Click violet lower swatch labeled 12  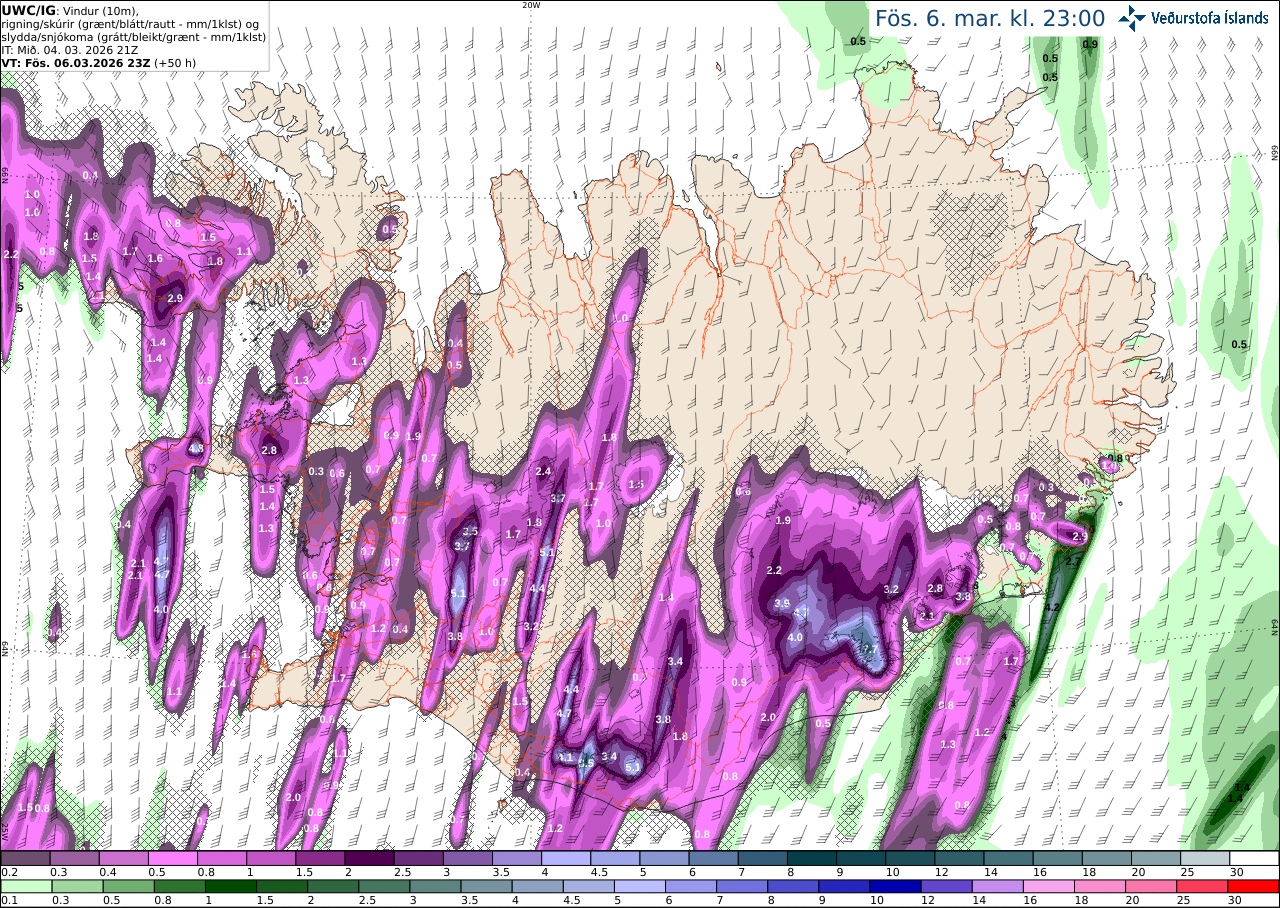[x=947, y=886]
